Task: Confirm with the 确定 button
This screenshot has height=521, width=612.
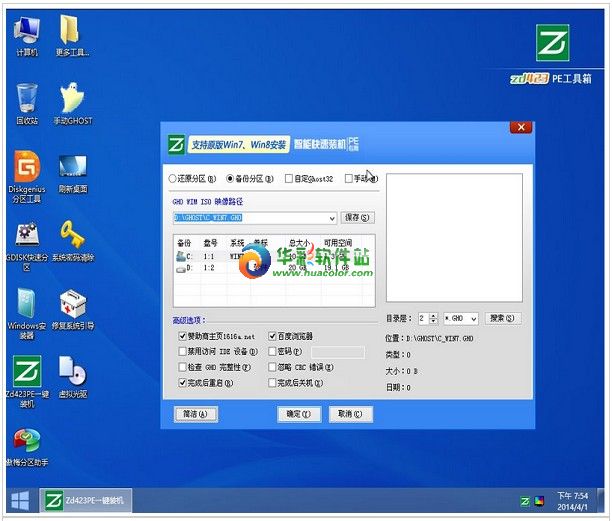Action: [299, 414]
